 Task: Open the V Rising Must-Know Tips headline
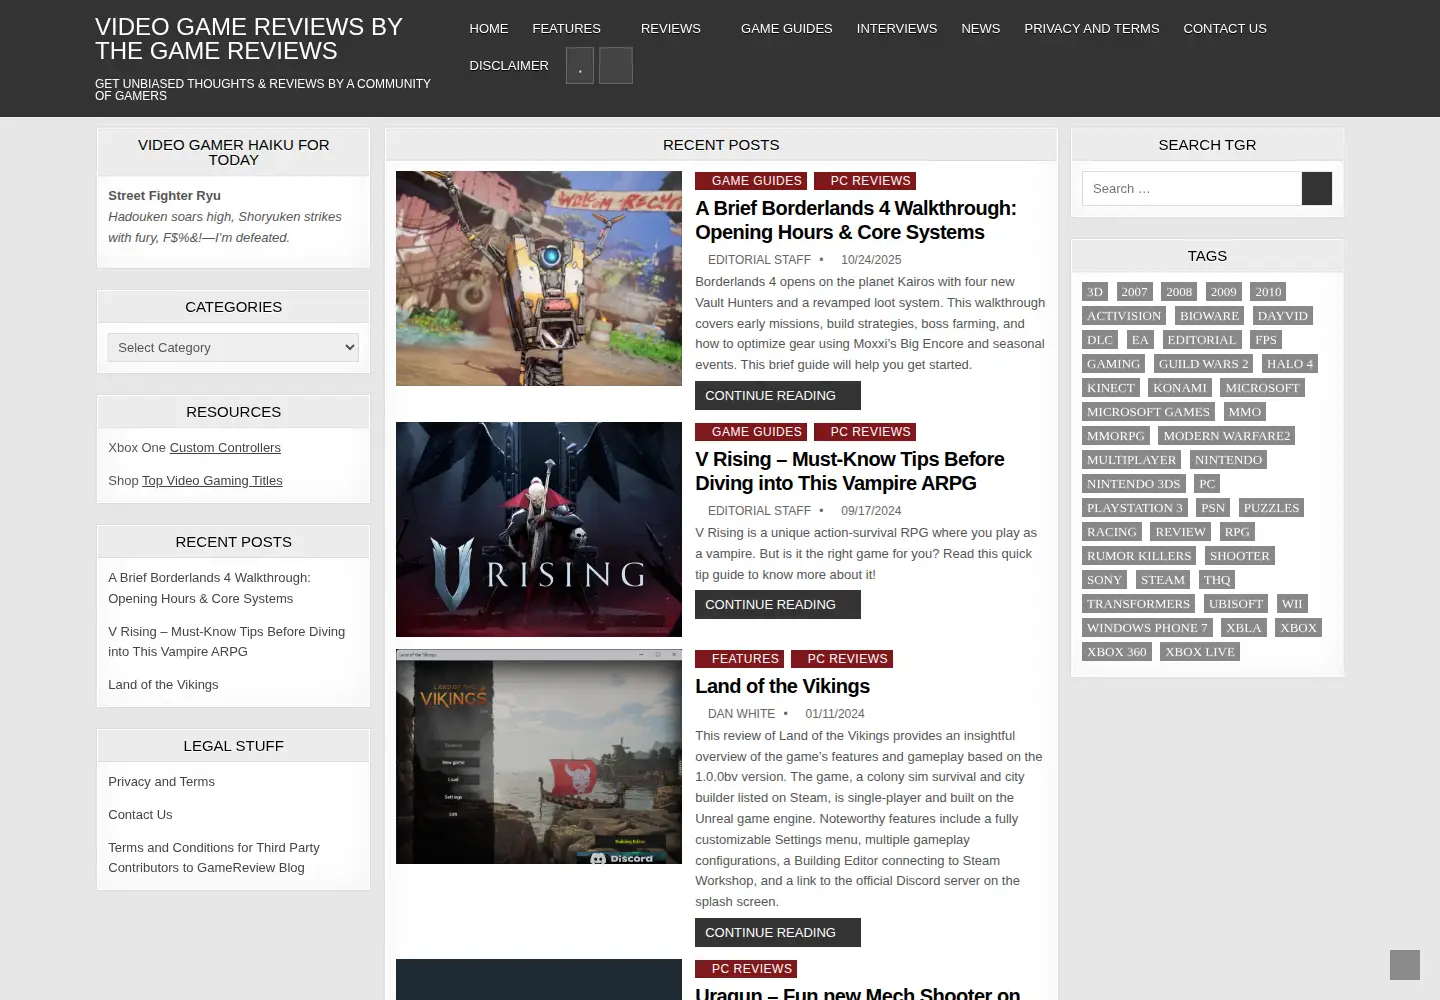coord(850,471)
